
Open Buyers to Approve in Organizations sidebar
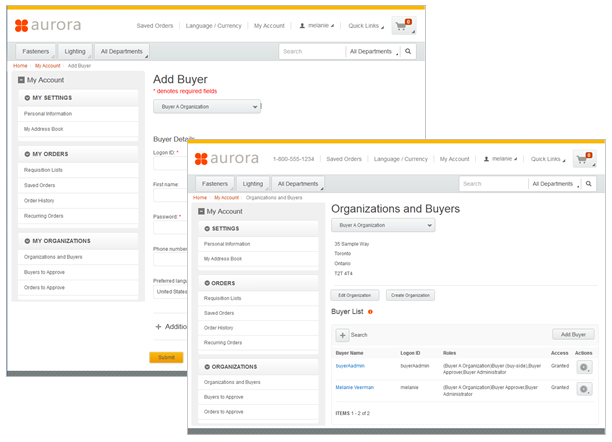[x=258, y=397]
